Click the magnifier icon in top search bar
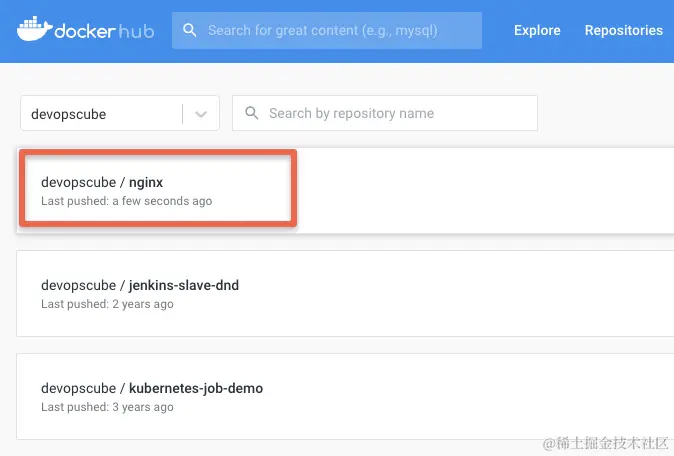Viewport: 674px width, 456px height. [190, 30]
